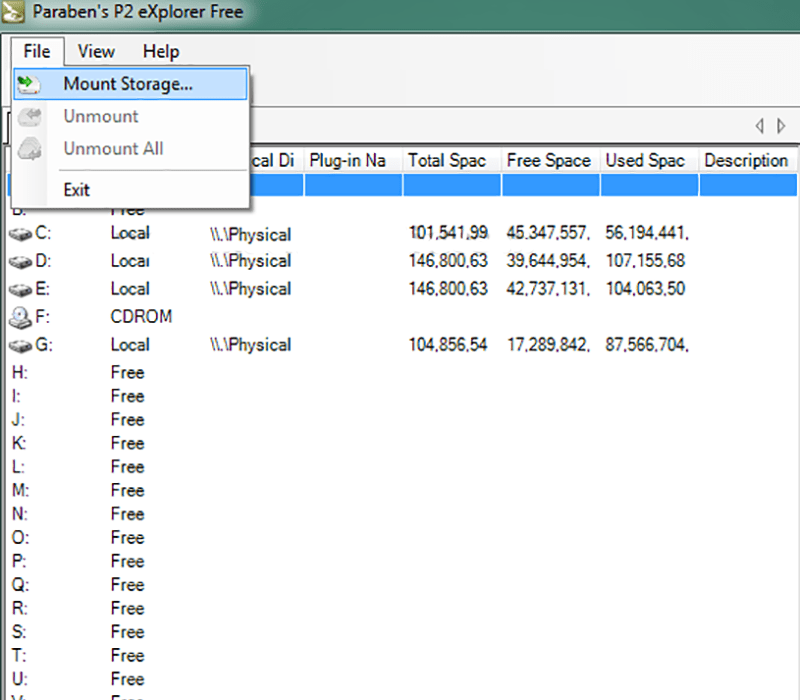
Task: Click the right tab scroll arrow
Action: point(781,126)
